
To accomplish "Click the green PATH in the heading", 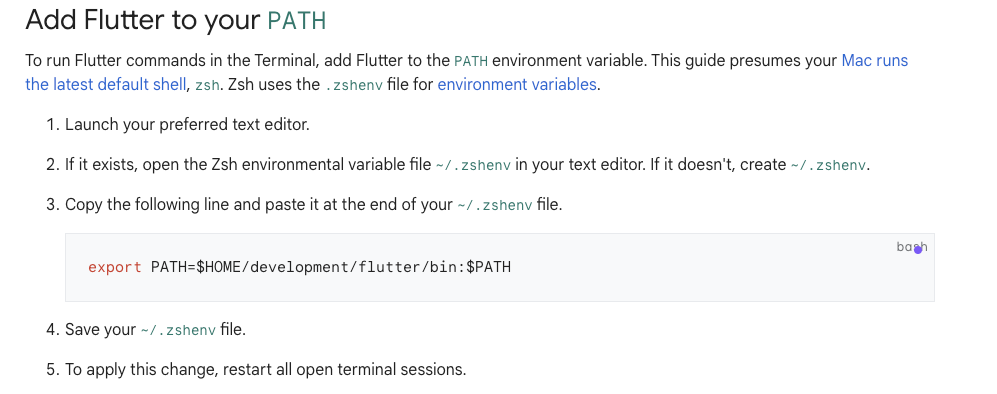I will pyautogui.click(x=297, y=21).
